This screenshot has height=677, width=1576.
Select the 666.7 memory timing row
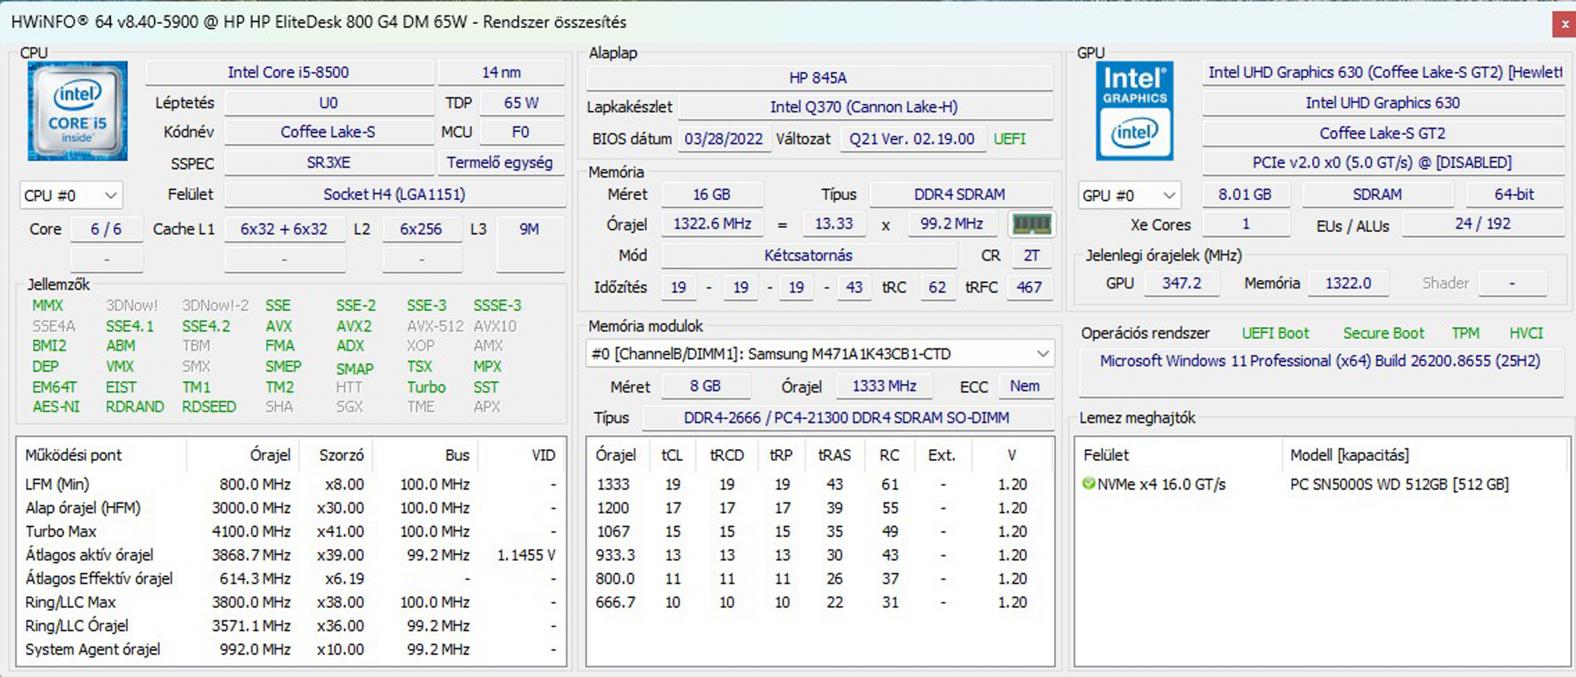820,602
